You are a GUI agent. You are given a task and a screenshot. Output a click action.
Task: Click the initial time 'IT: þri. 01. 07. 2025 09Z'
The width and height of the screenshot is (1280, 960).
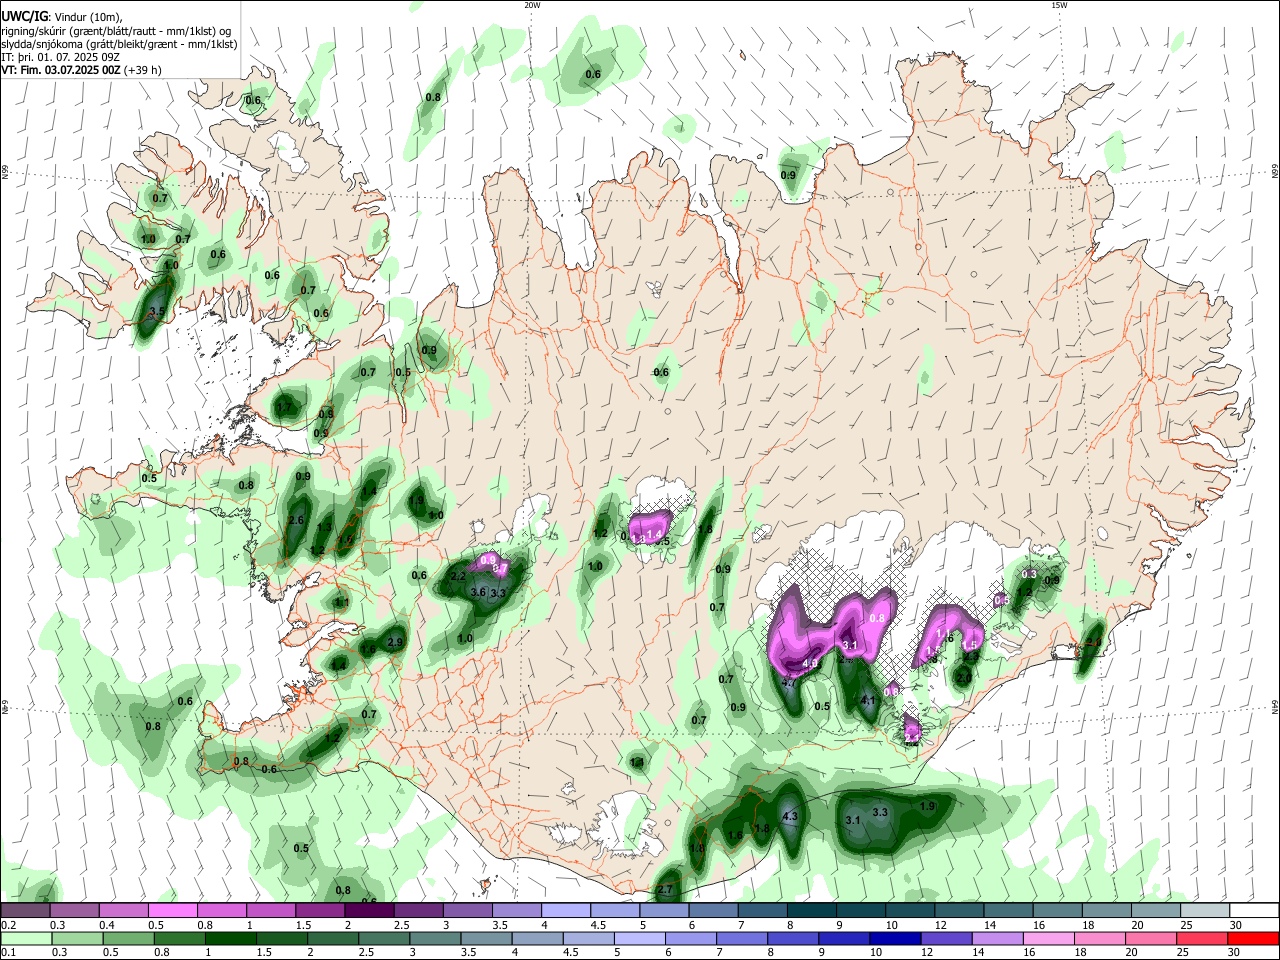[62, 57]
